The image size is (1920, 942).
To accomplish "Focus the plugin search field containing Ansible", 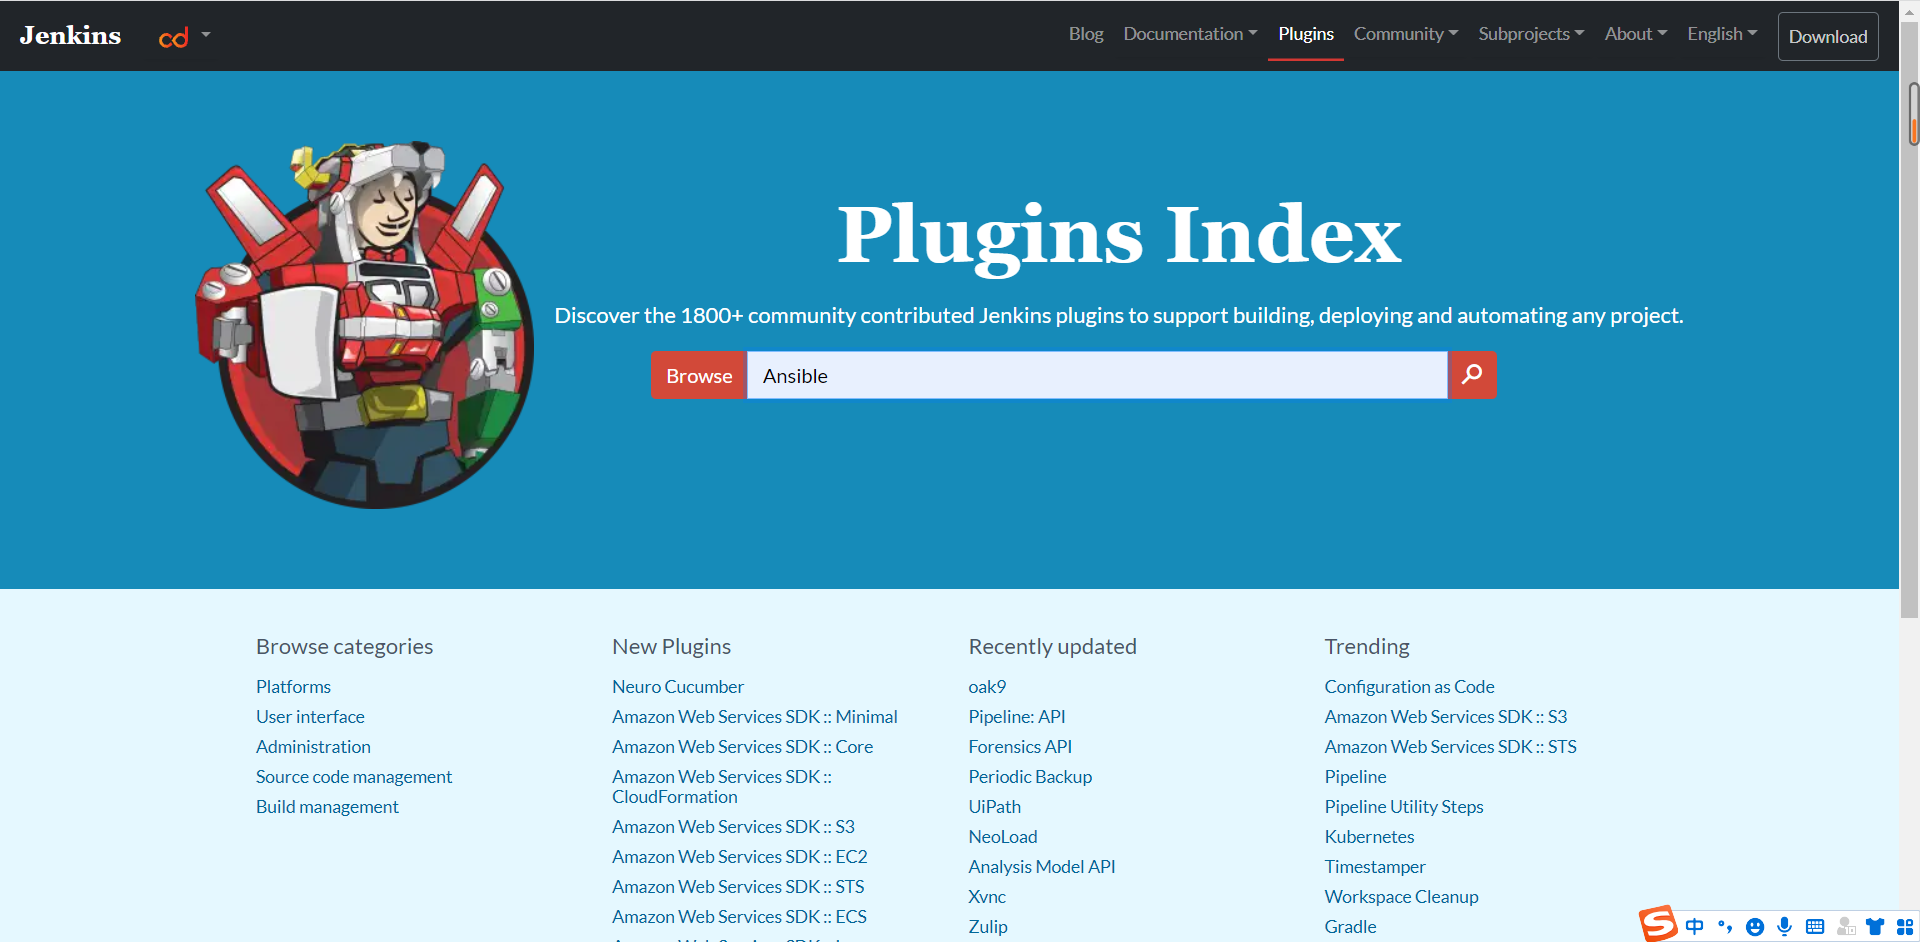I will pos(1097,375).
